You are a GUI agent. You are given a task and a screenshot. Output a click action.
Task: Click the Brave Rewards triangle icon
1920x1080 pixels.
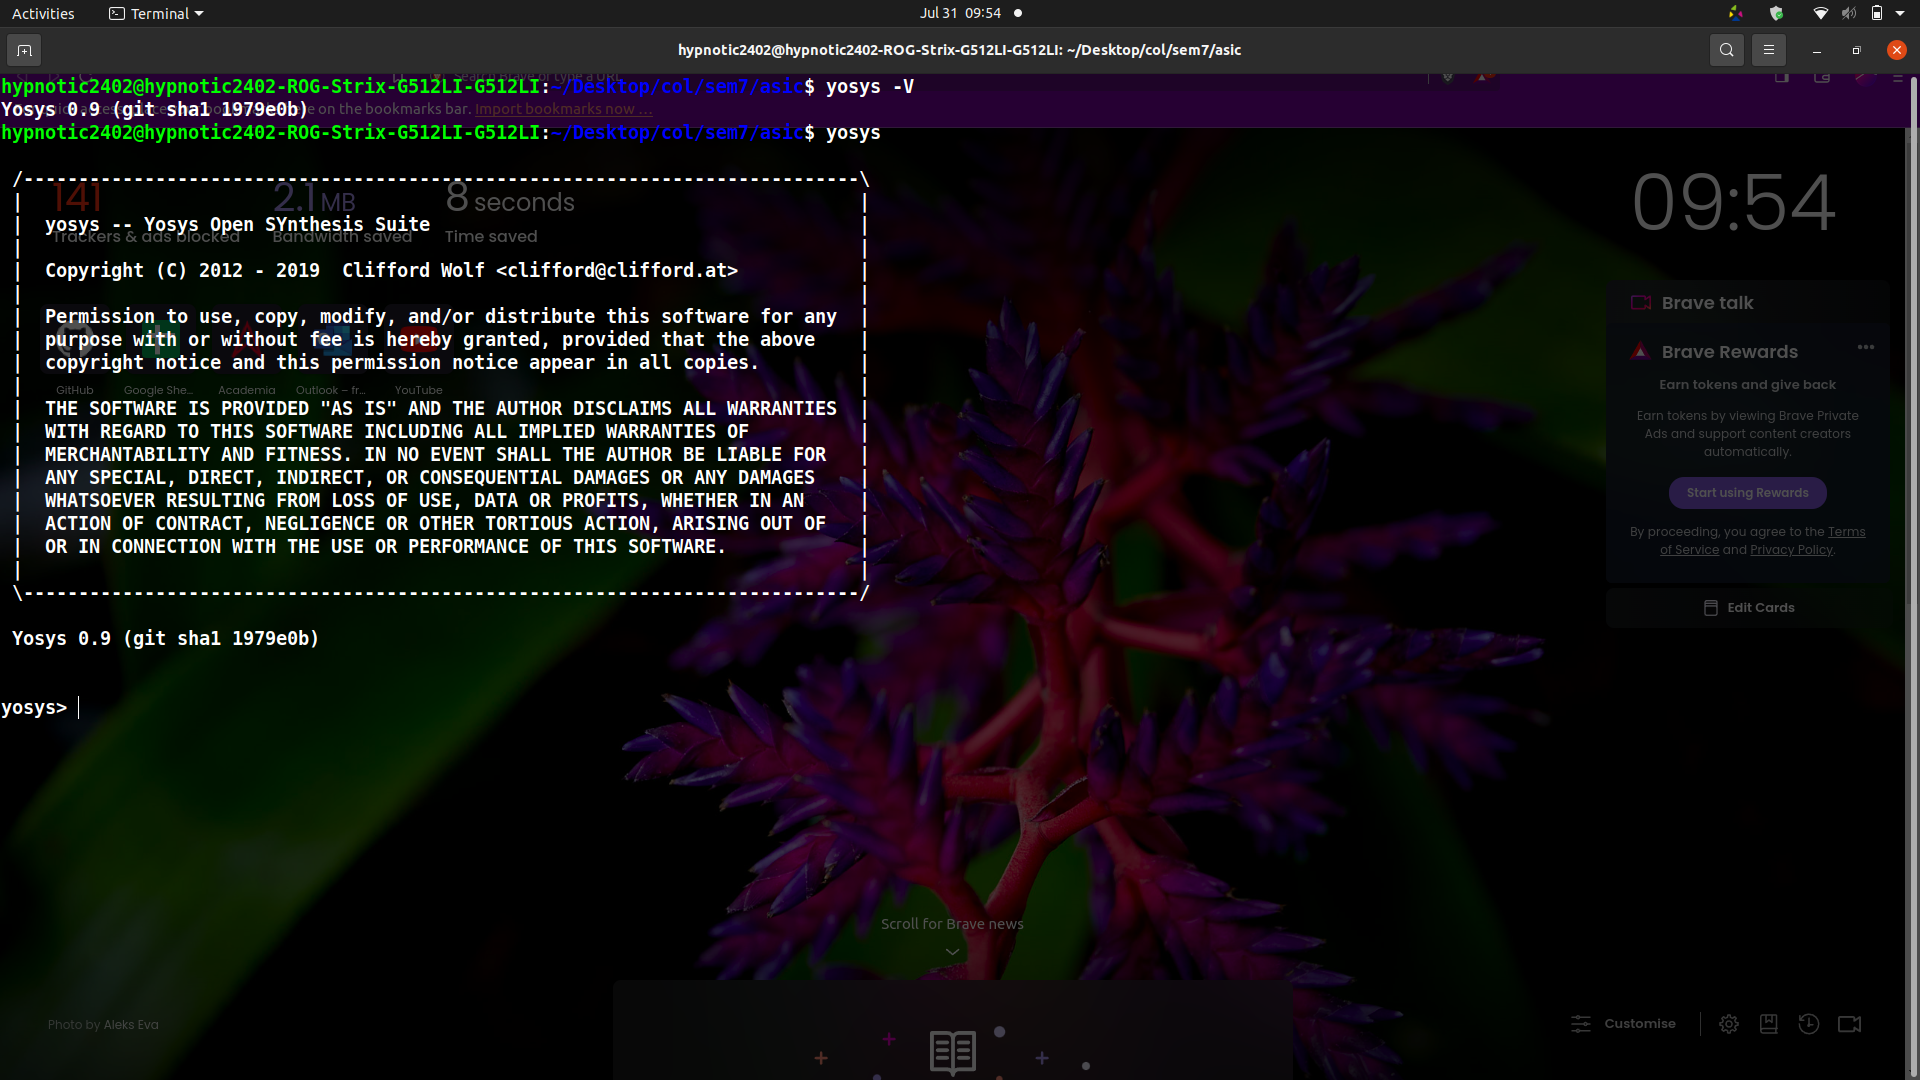click(1640, 351)
